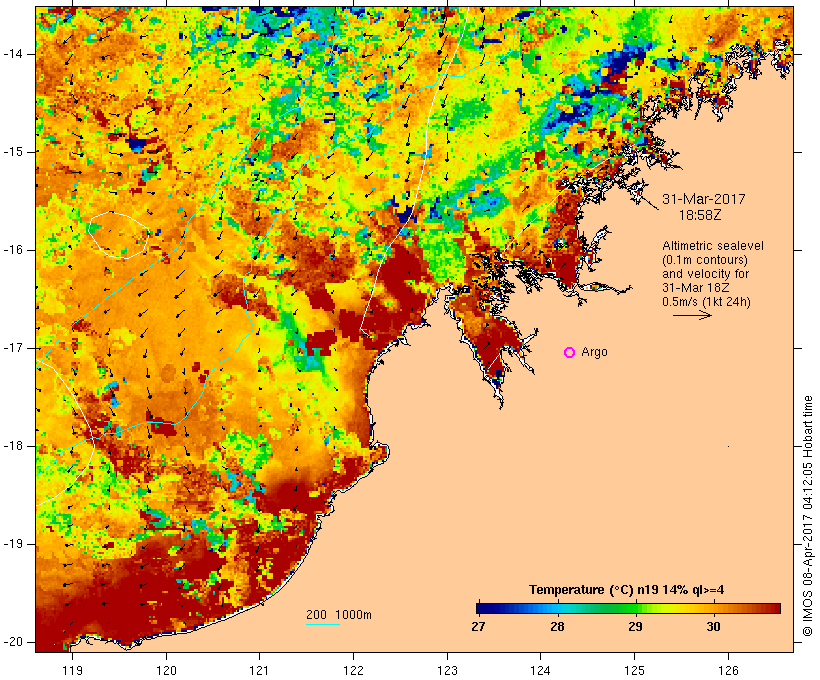
Task: Click the '122' longitude axis label
Action: pyautogui.click(x=354, y=670)
